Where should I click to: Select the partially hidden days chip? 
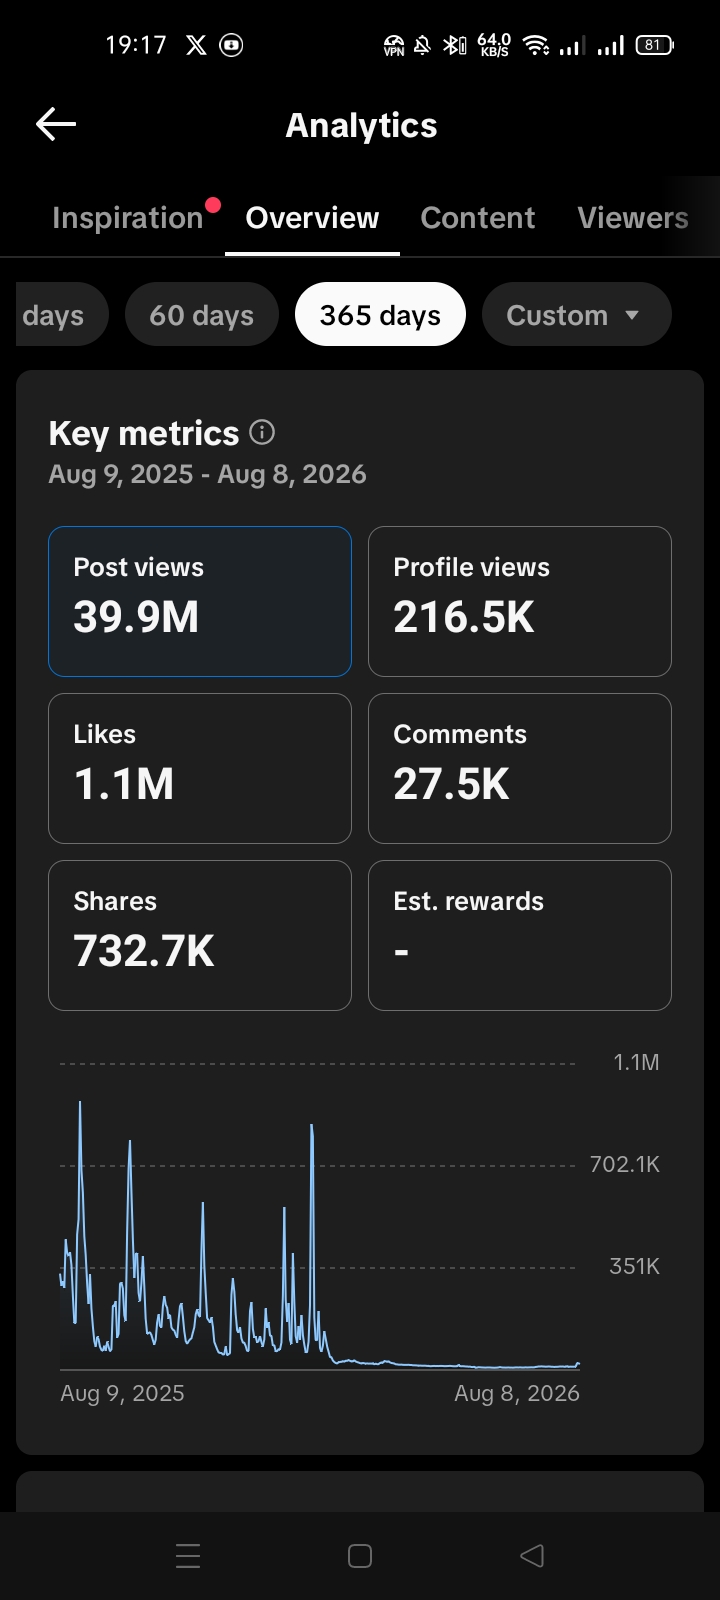point(61,314)
